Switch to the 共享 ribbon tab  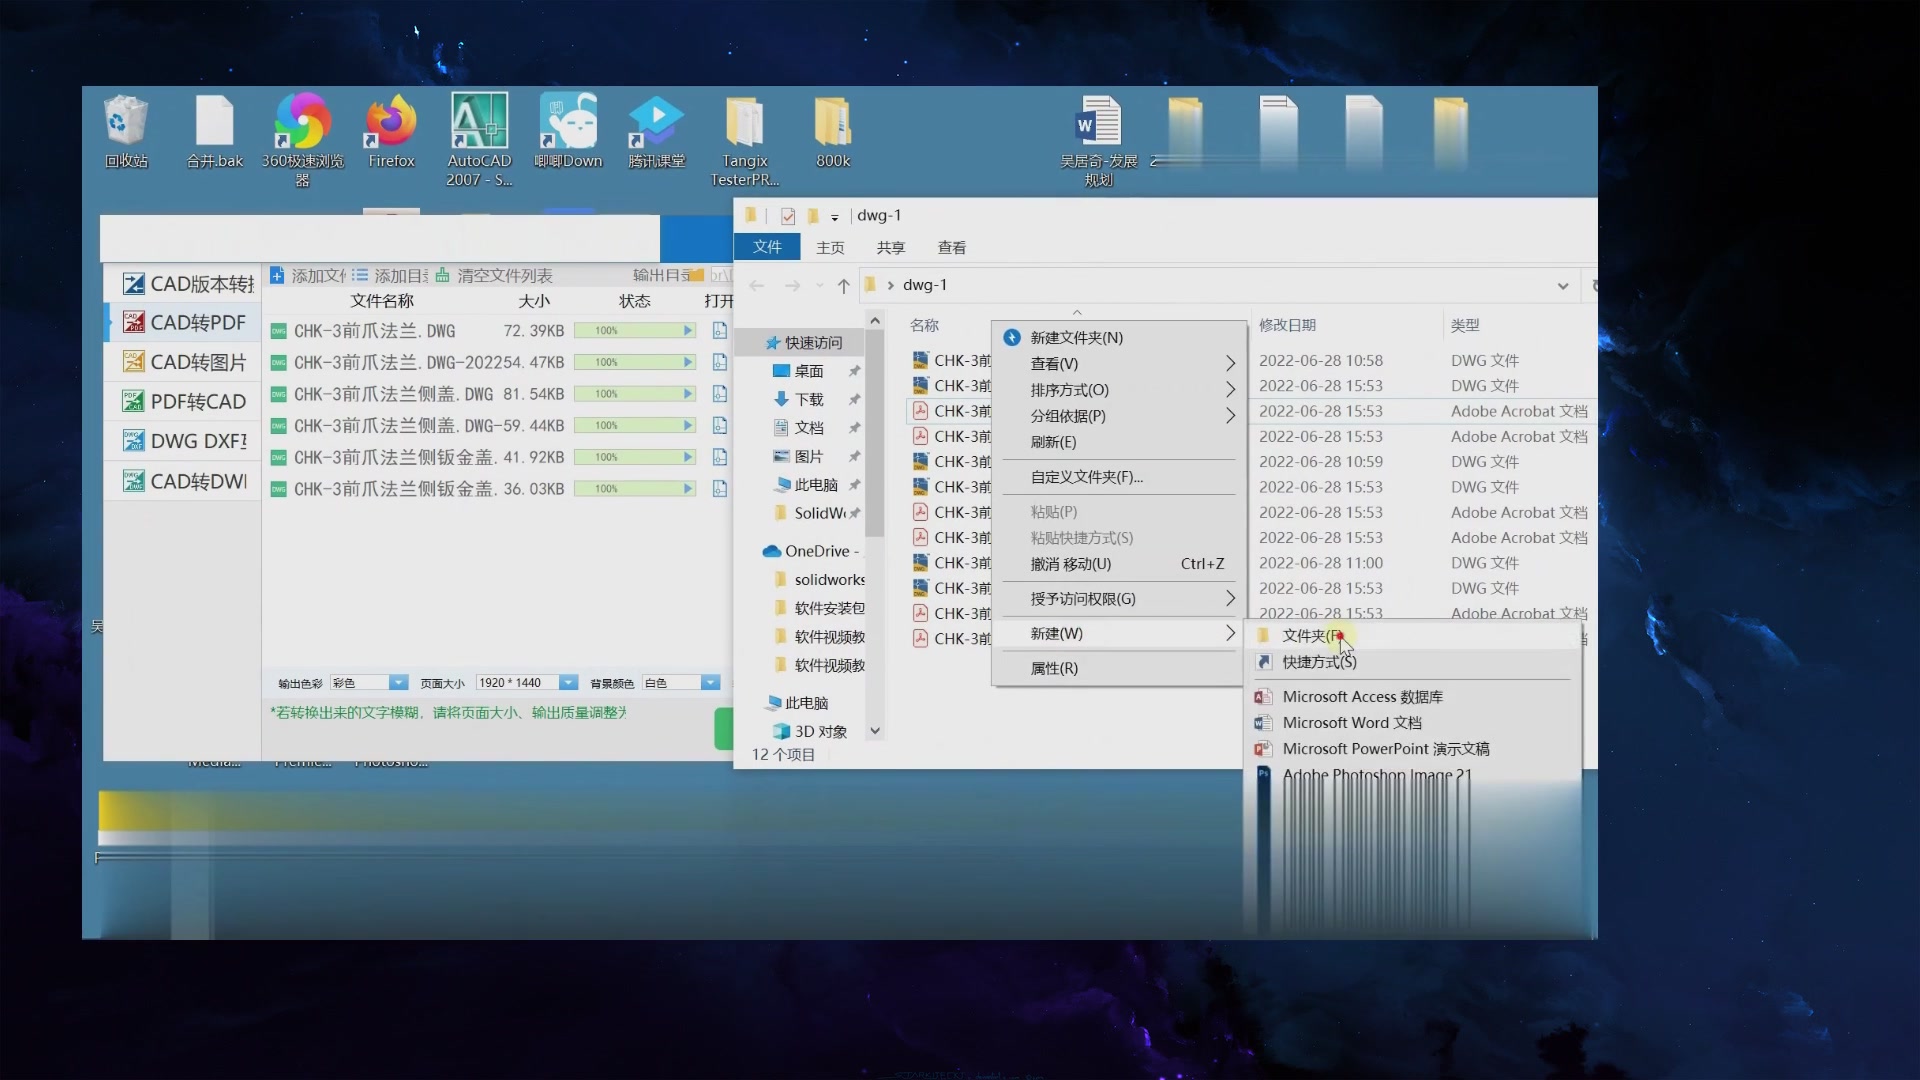pos(890,247)
